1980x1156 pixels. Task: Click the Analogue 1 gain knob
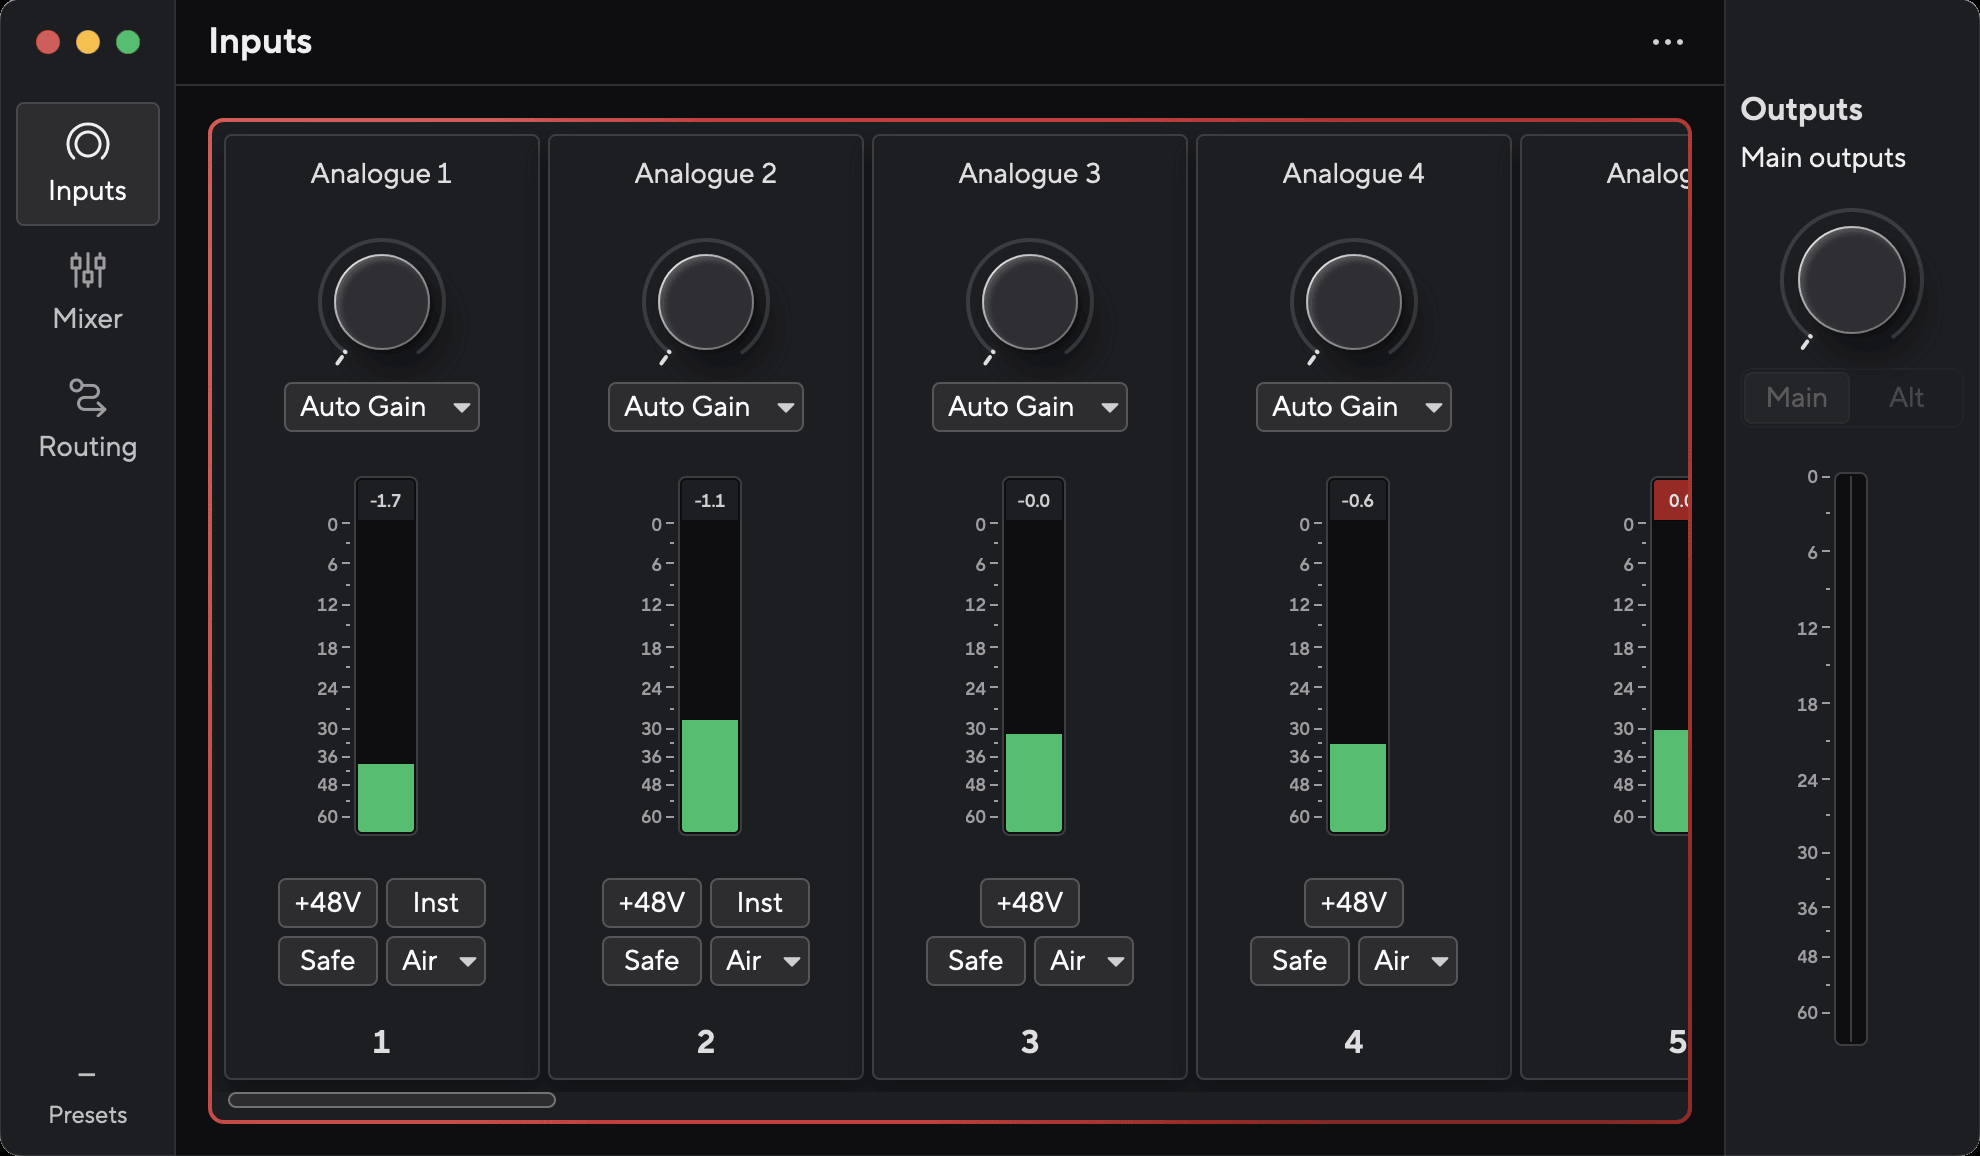click(382, 302)
